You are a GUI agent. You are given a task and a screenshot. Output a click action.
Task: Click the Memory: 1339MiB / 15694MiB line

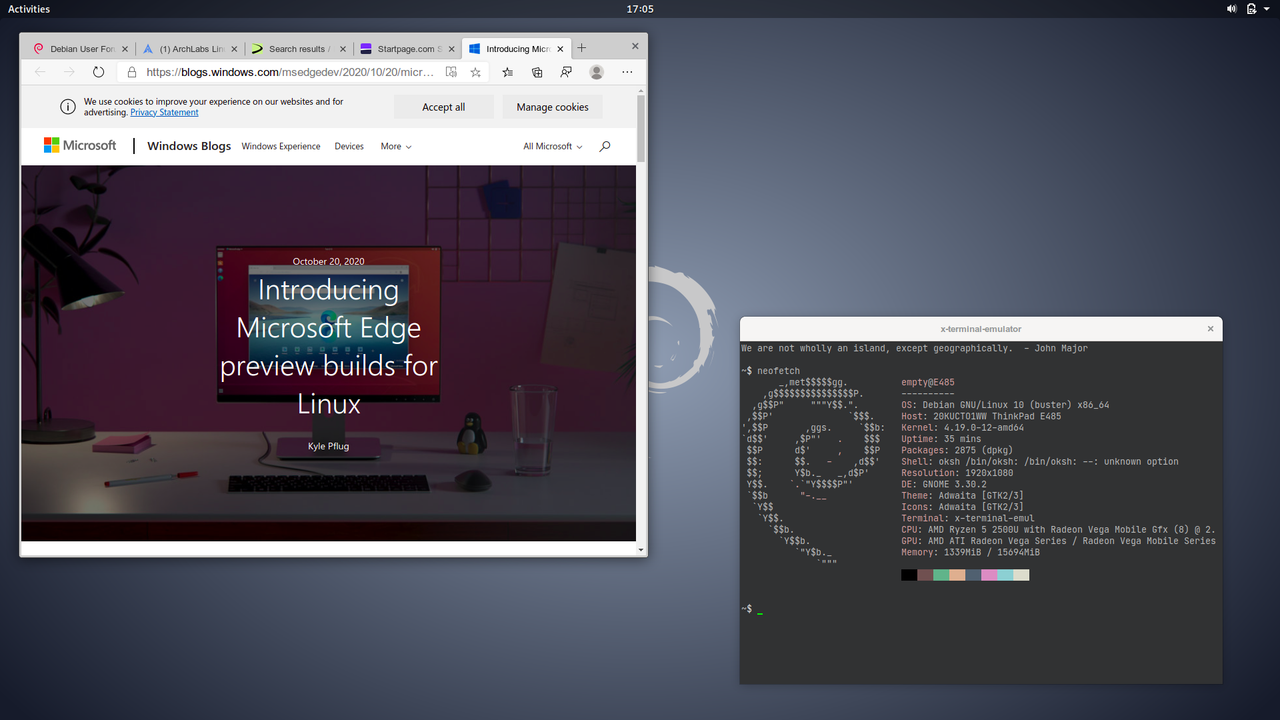coord(970,552)
